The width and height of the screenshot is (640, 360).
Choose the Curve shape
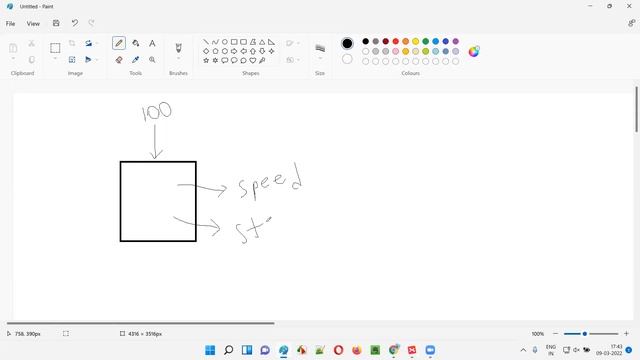pos(215,42)
